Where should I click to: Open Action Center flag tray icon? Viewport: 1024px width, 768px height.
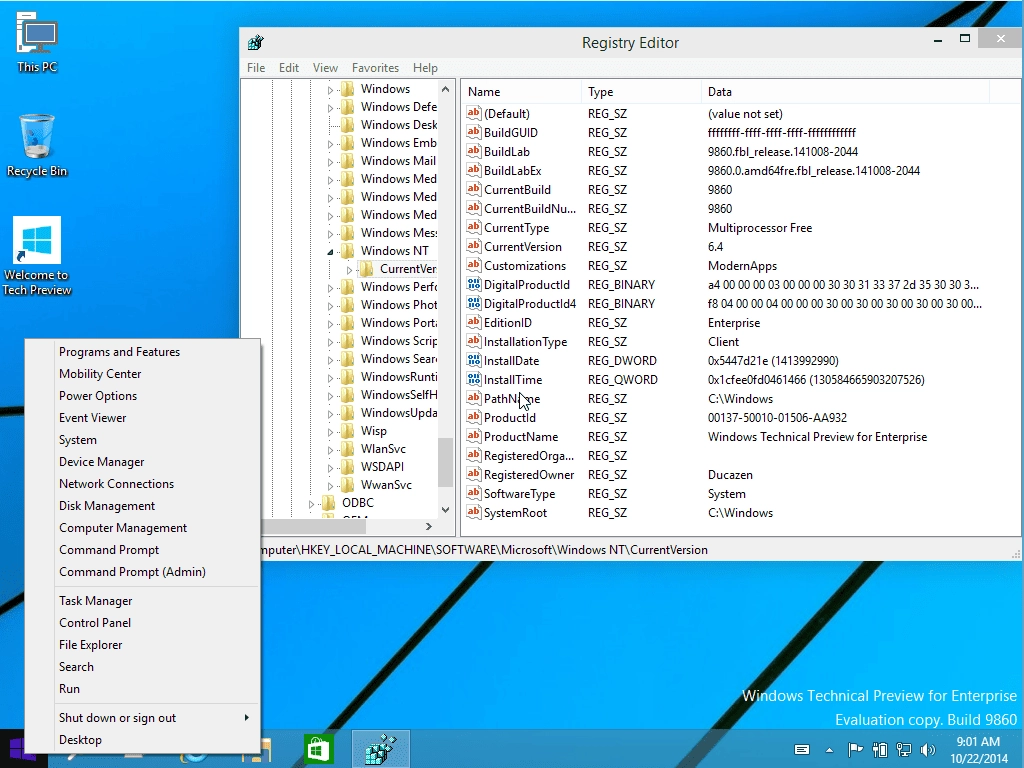point(855,749)
